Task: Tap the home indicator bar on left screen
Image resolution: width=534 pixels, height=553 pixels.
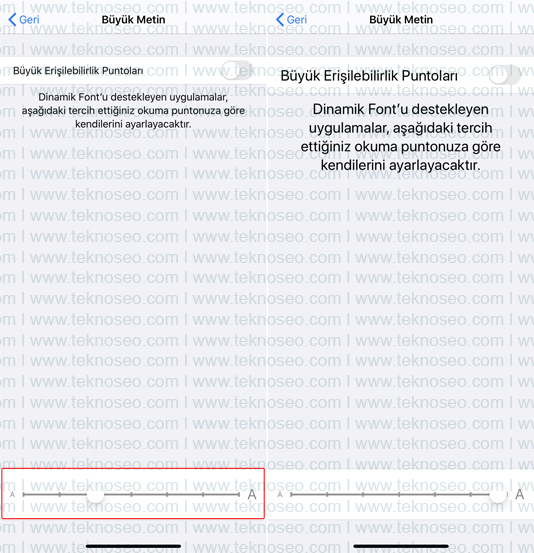Action: coord(133,546)
